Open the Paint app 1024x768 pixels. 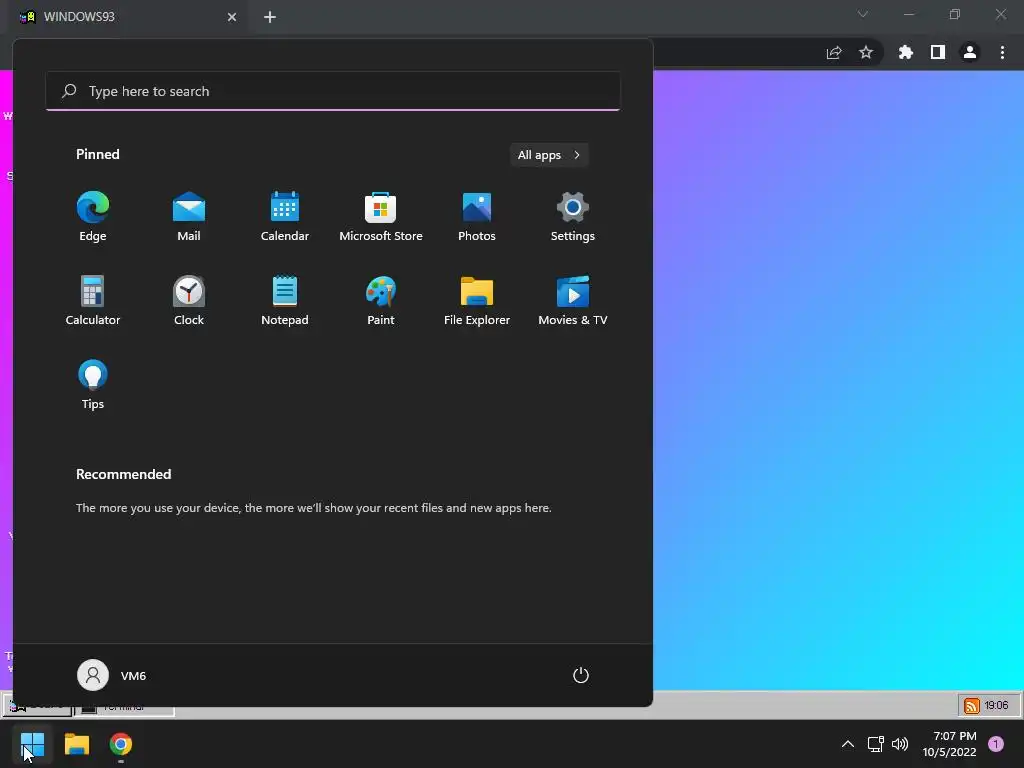point(381,300)
